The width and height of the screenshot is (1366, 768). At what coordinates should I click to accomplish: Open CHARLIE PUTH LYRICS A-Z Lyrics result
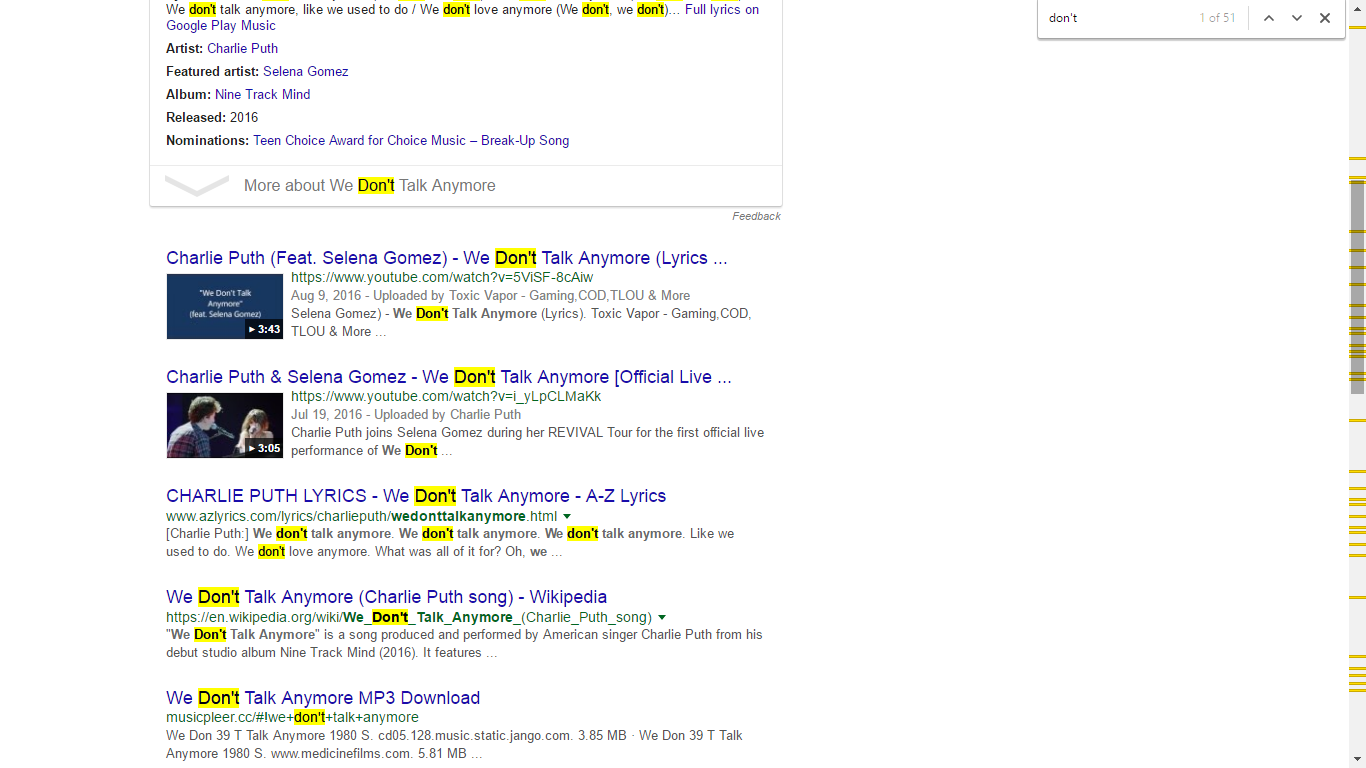(416, 496)
